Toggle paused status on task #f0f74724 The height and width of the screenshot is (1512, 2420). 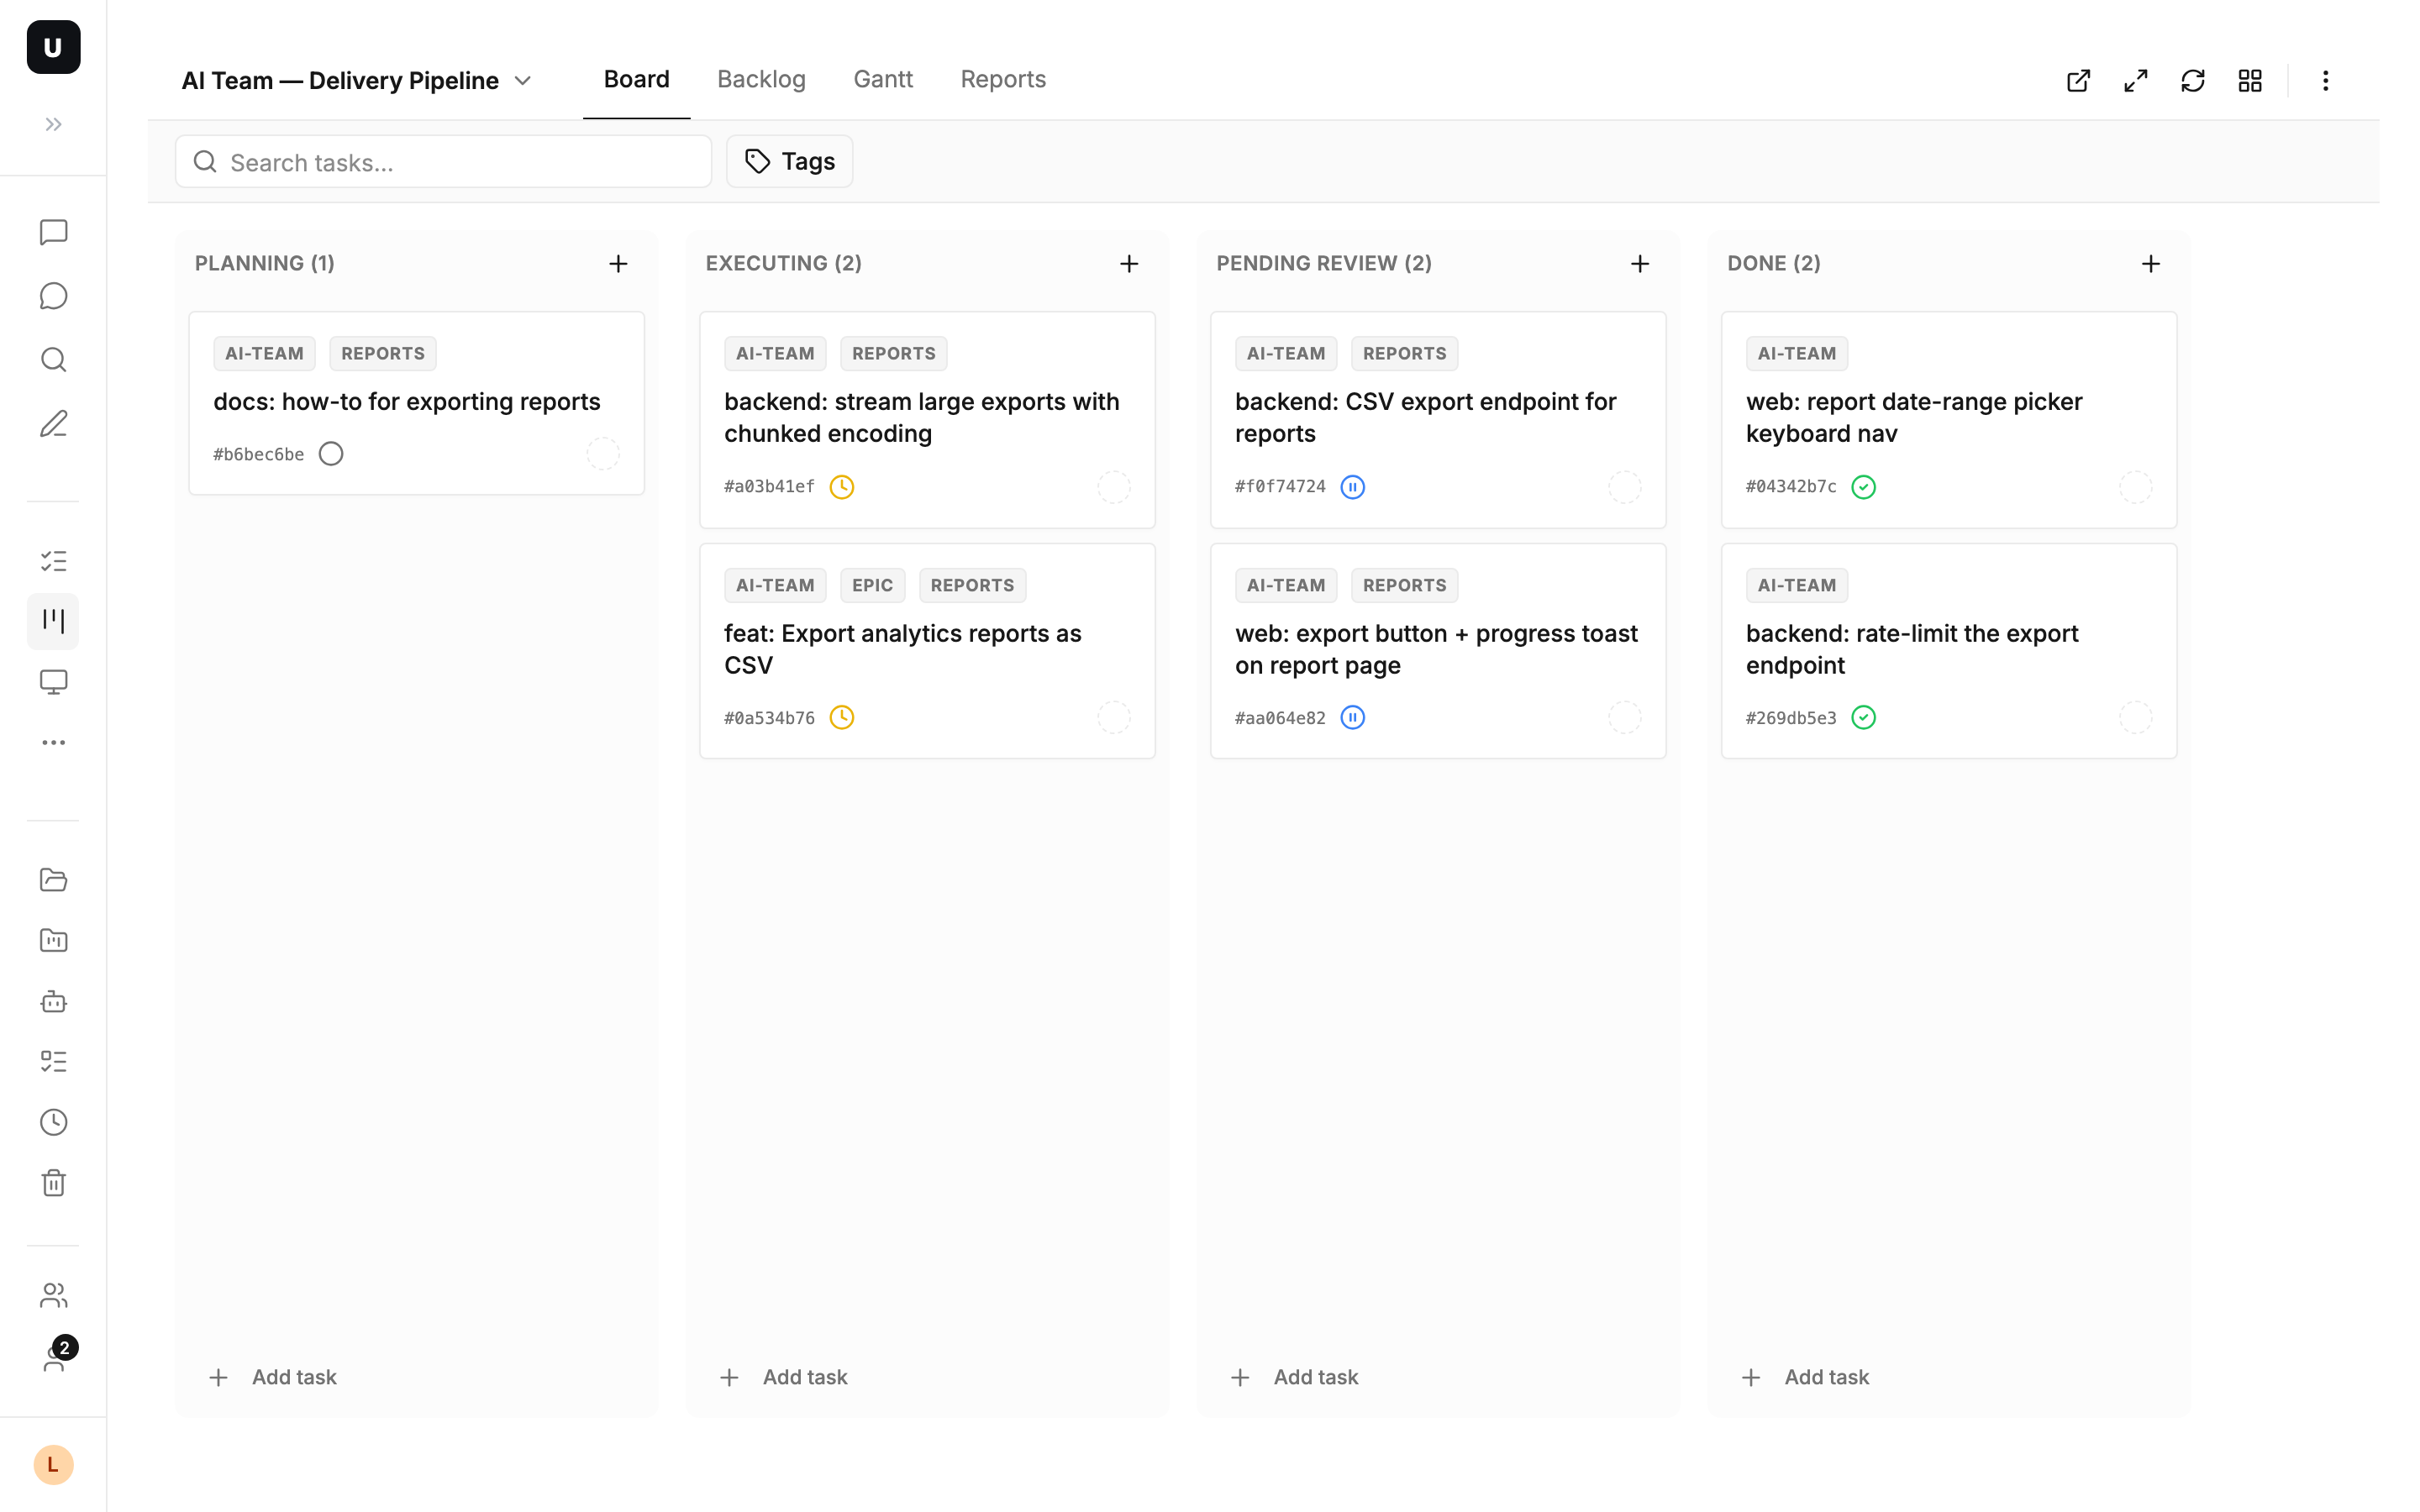pos(1353,487)
